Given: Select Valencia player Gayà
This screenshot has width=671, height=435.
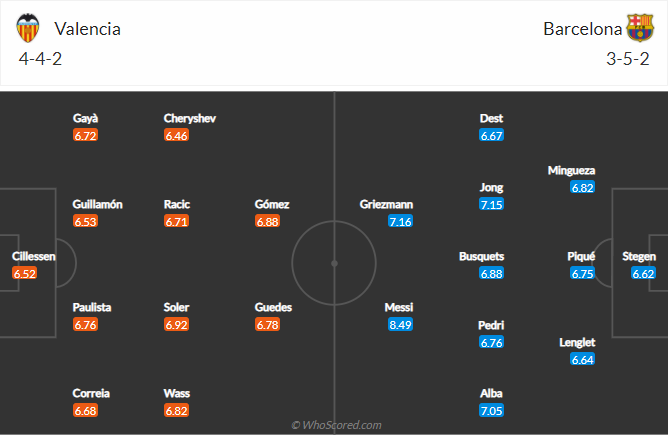Looking at the screenshot, I should 86,118.
